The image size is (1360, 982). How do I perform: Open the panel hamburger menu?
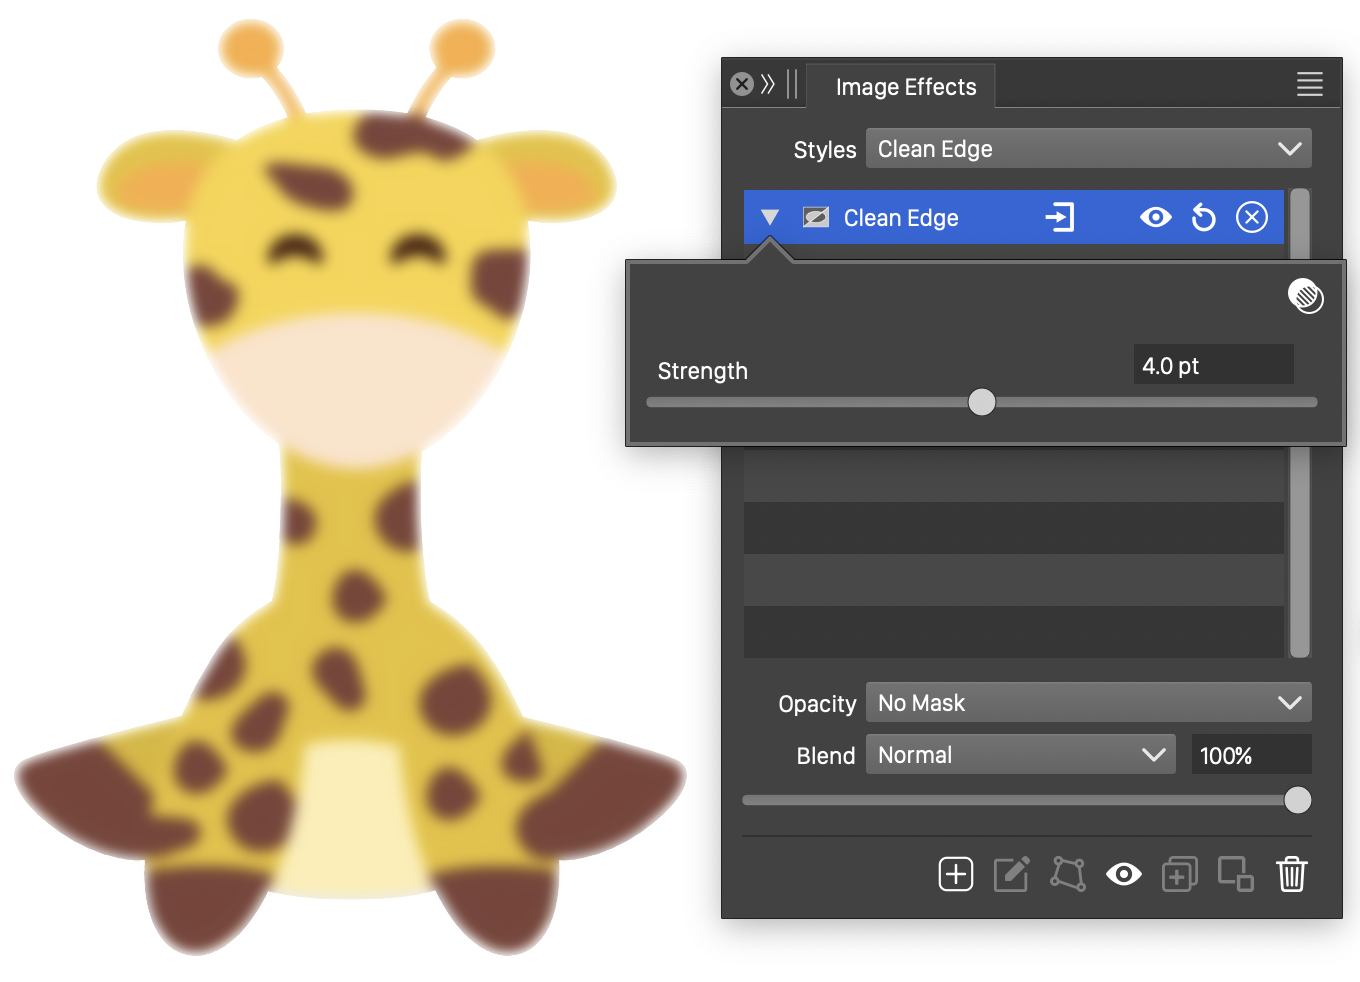click(1309, 84)
